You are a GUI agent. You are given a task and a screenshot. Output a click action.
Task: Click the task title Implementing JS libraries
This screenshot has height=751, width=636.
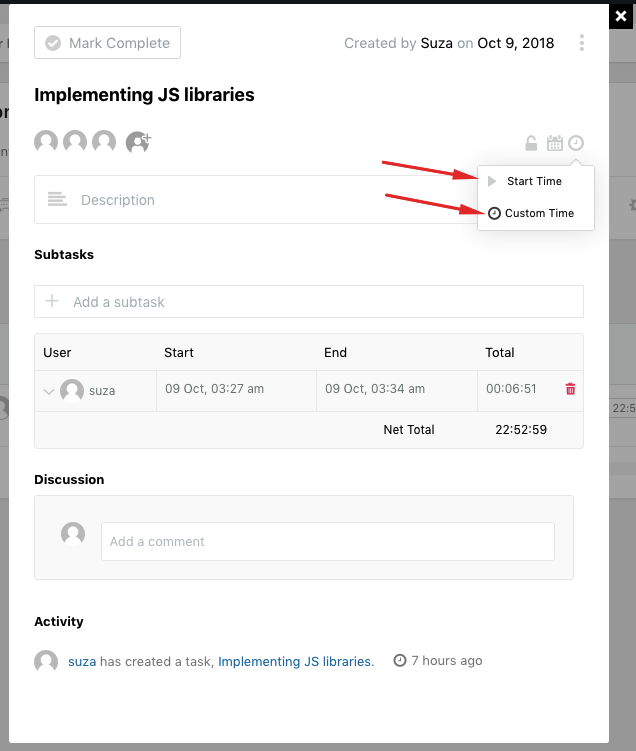pos(144,95)
